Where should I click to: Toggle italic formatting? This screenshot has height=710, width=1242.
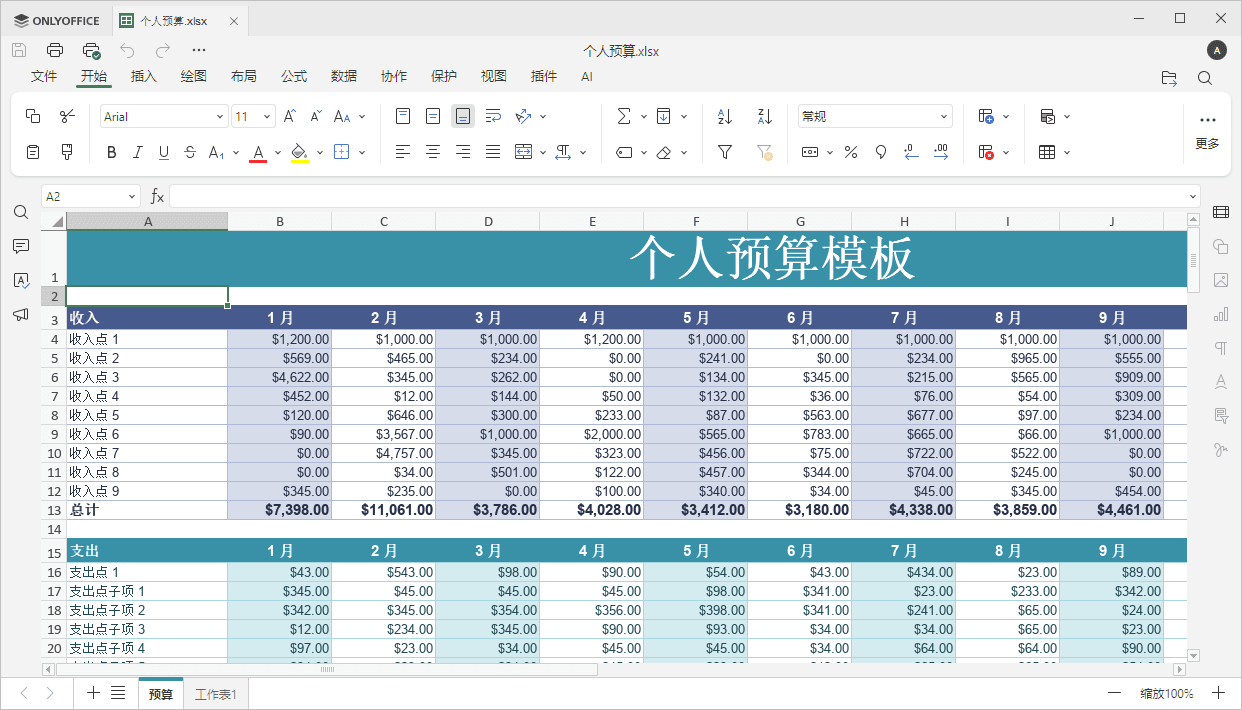click(138, 152)
